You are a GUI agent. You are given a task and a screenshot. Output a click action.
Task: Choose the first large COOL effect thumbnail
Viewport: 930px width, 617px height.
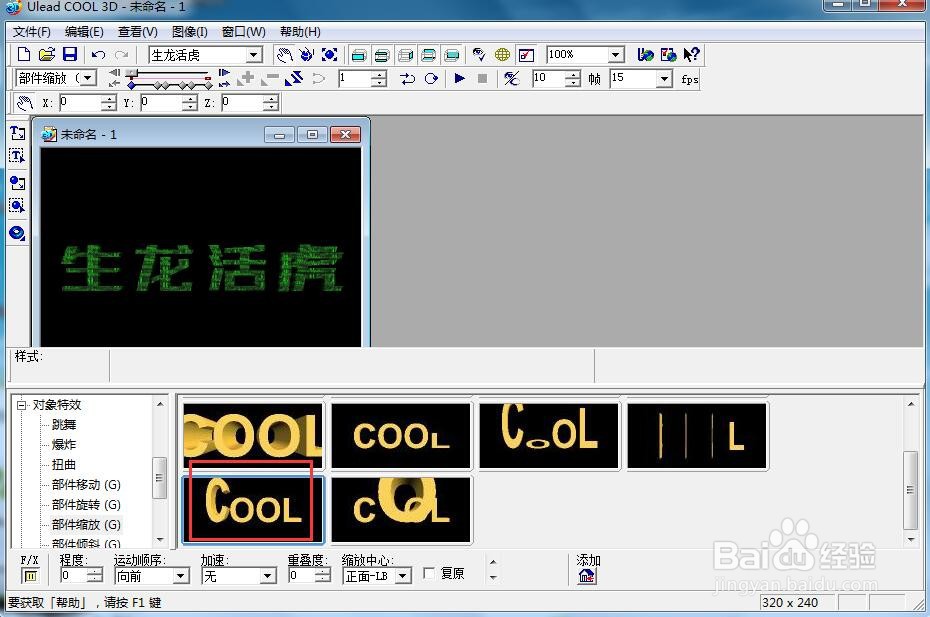click(253, 436)
